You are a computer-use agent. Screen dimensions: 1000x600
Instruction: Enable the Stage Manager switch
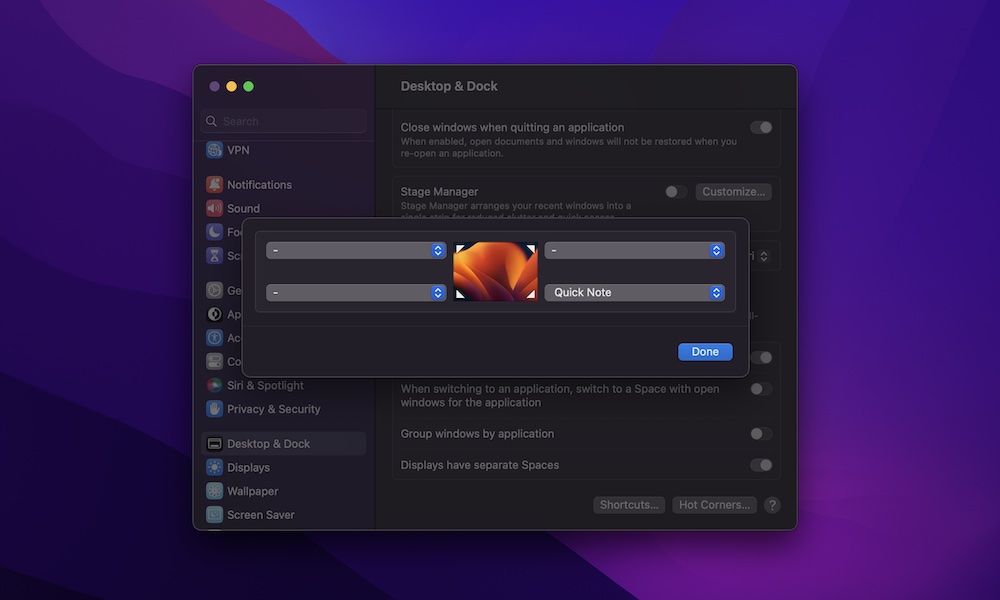pos(675,192)
